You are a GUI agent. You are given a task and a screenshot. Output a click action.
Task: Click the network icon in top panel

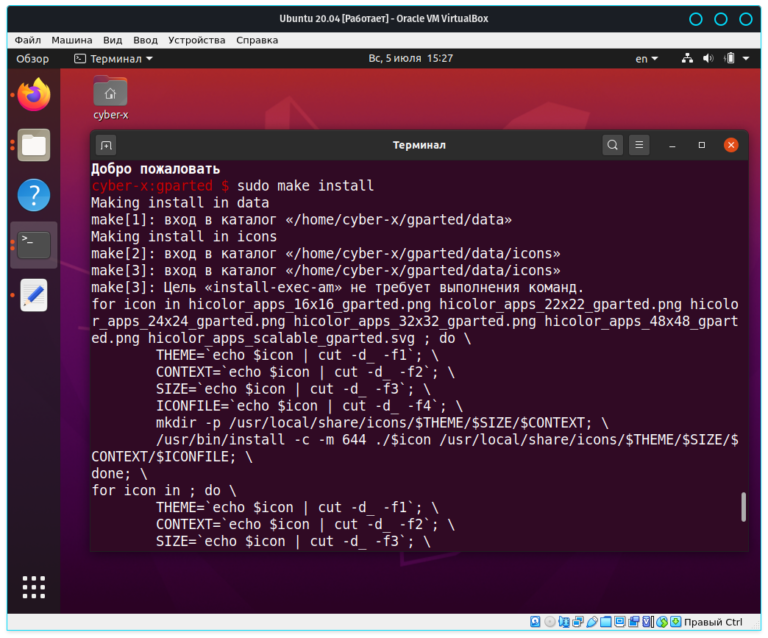click(687, 59)
